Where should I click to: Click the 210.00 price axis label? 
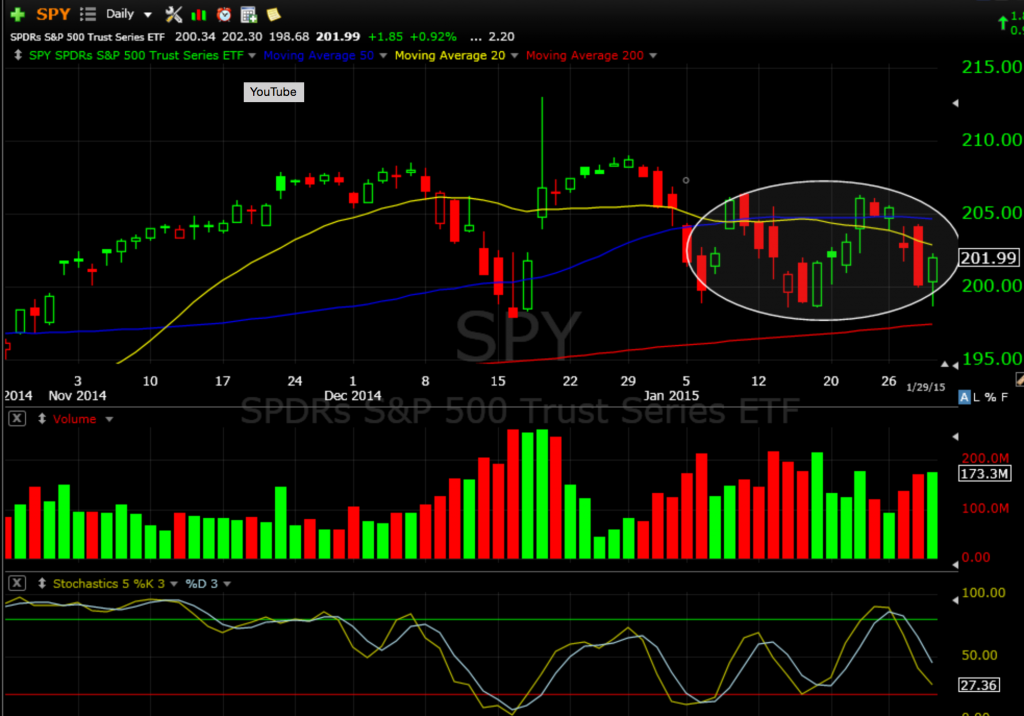(x=991, y=140)
